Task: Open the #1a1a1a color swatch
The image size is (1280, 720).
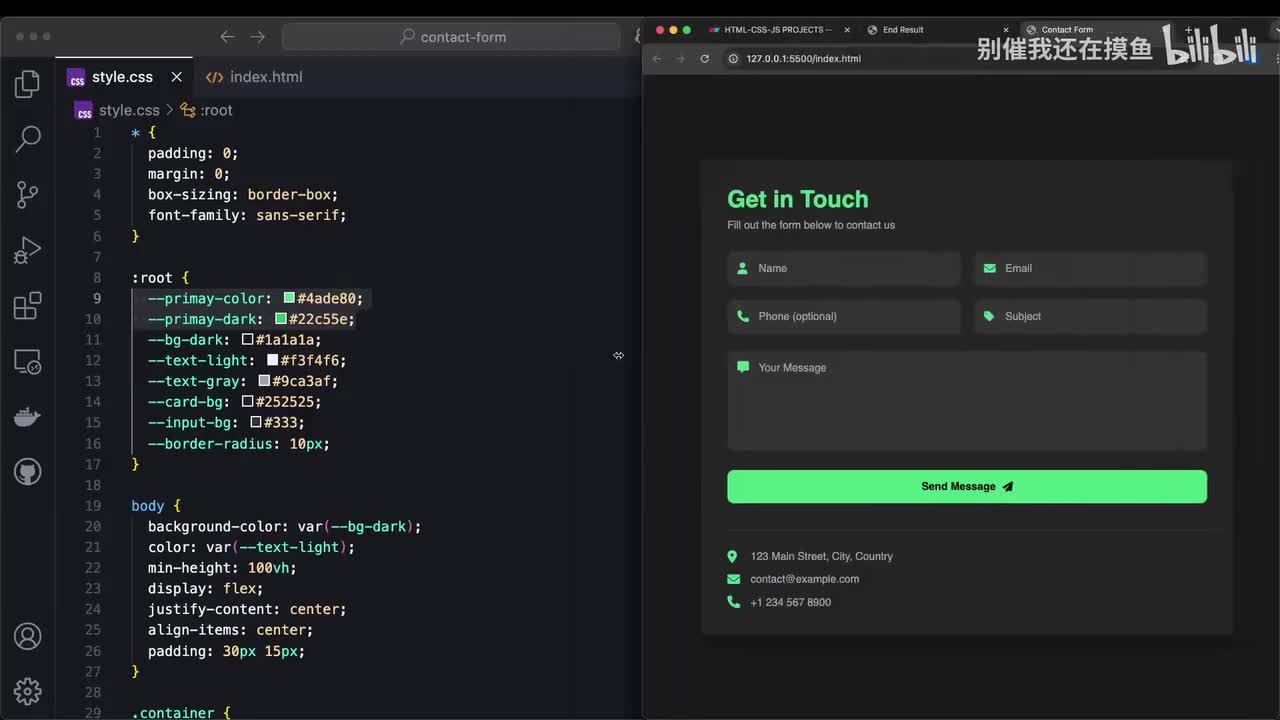Action: 247,340
